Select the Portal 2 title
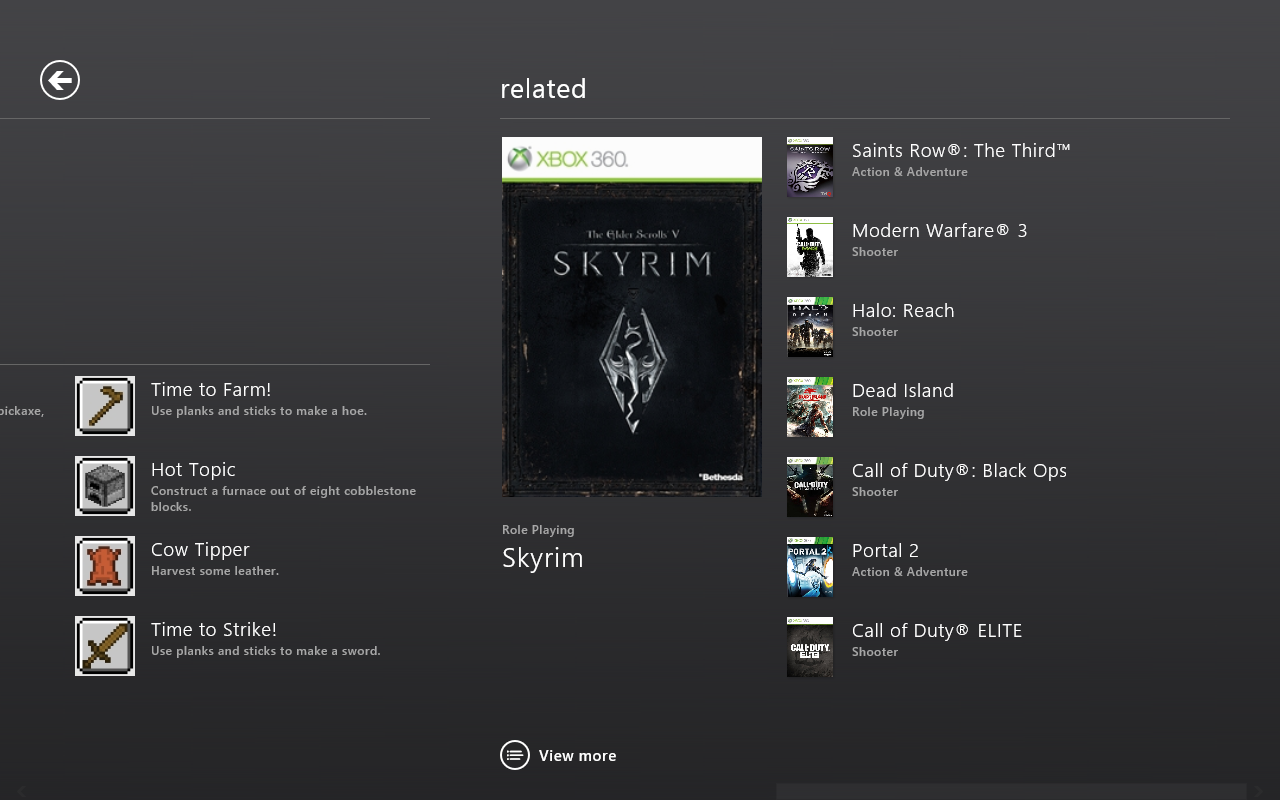The width and height of the screenshot is (1280, 800). pyautogui.click(x=885, y=550)
